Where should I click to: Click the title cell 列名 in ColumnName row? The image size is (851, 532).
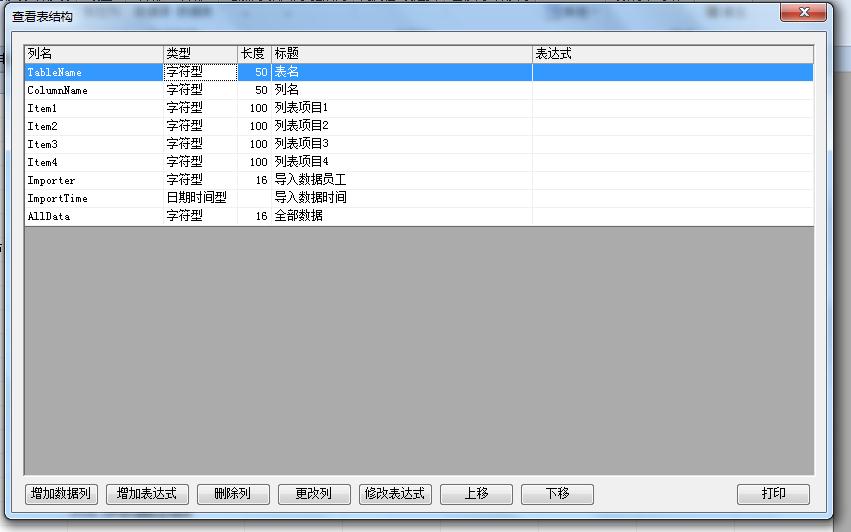pyautogui.click(x=402, y=90)
